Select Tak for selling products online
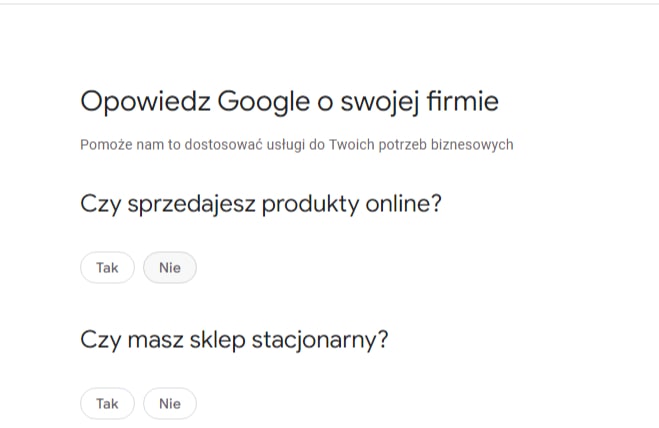The height and width of the screenshot is (428, 659). pyautogui.click(x=107, y=268)
